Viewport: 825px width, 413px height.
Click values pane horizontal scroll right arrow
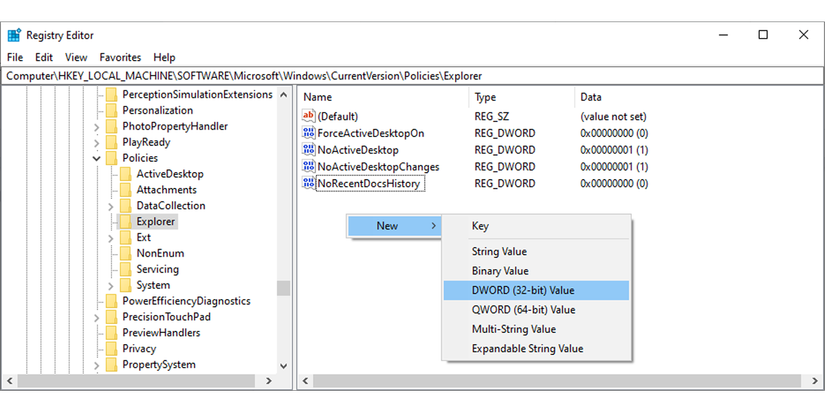point(815,381)
